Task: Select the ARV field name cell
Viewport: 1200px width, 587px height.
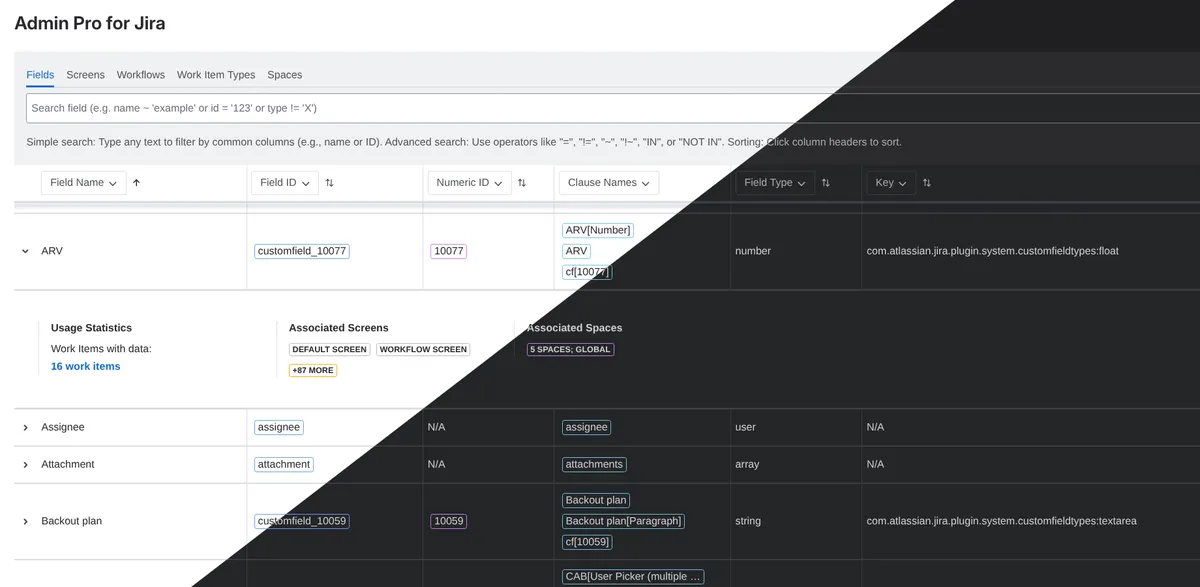Action: click(52, 251)
